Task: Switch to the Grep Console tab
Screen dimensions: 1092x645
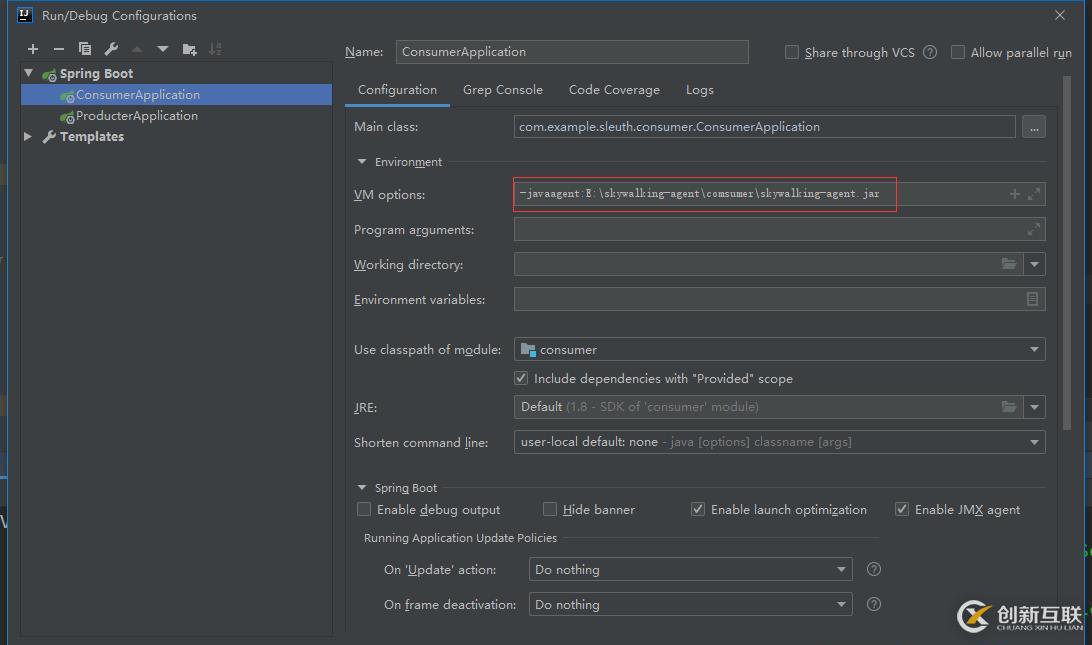Action: click(502, 90)
